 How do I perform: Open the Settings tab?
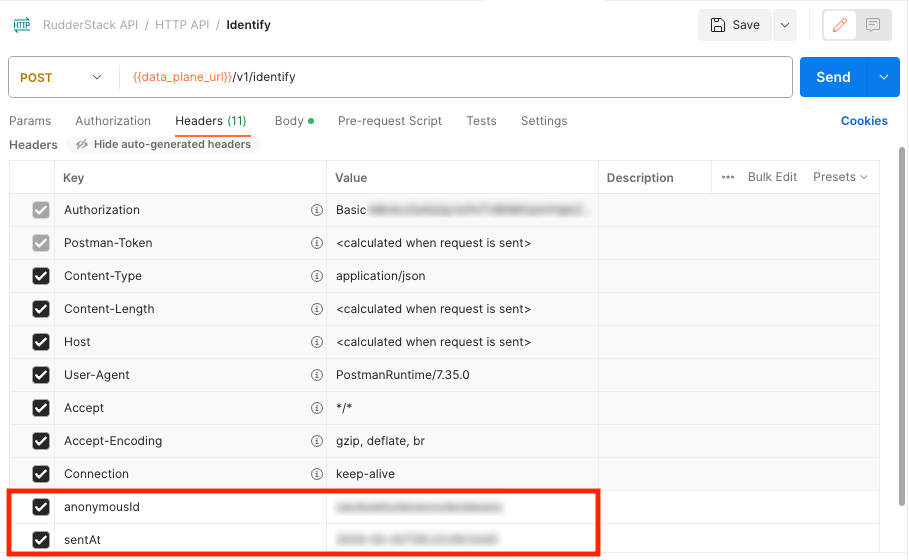pos(544,121)
